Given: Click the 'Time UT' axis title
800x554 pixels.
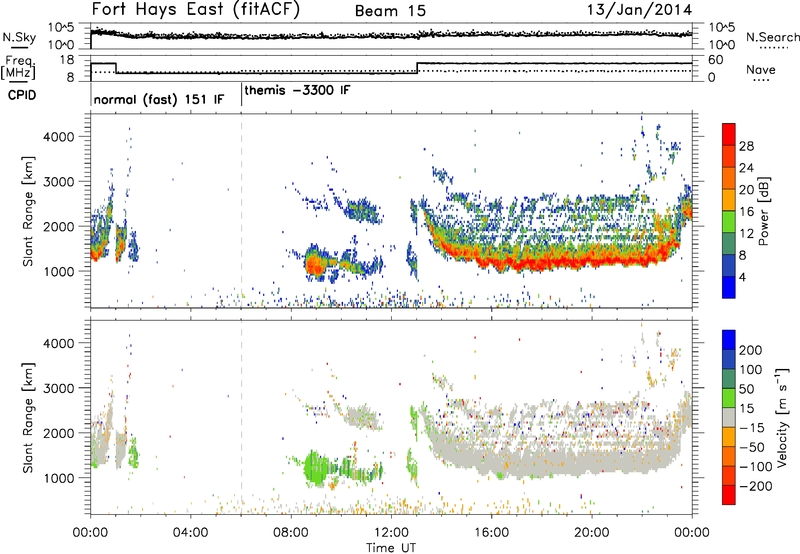Looking at the screenshot, I should click(x=391, y=548).
